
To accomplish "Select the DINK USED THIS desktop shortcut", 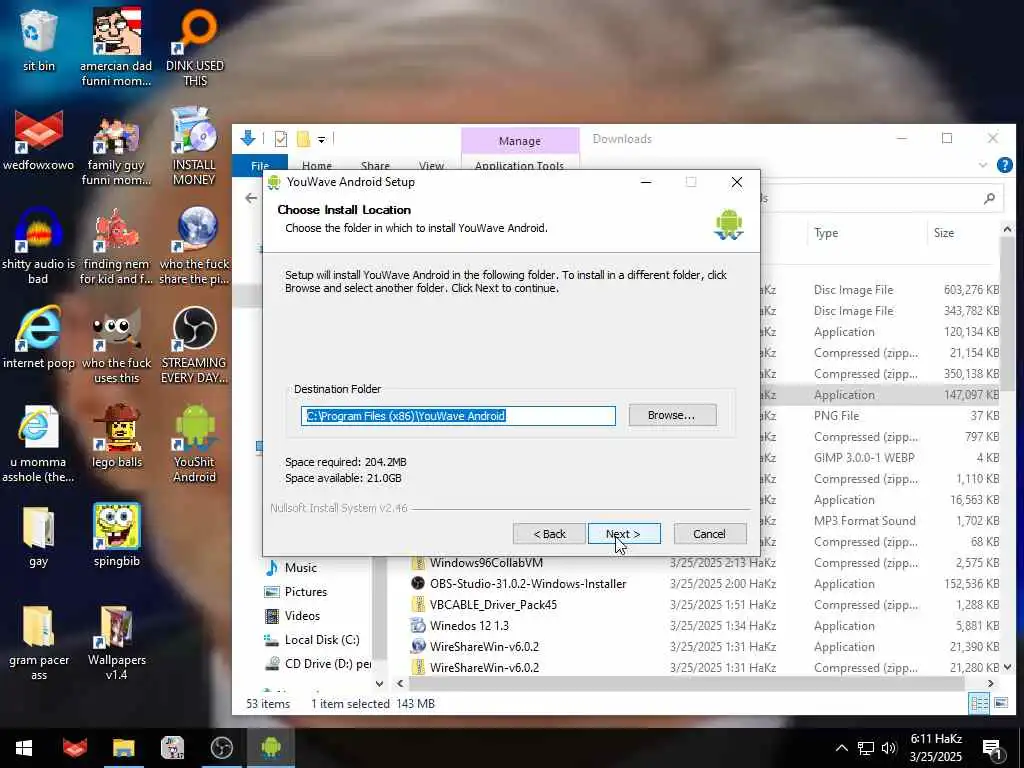I will (195, 47).
